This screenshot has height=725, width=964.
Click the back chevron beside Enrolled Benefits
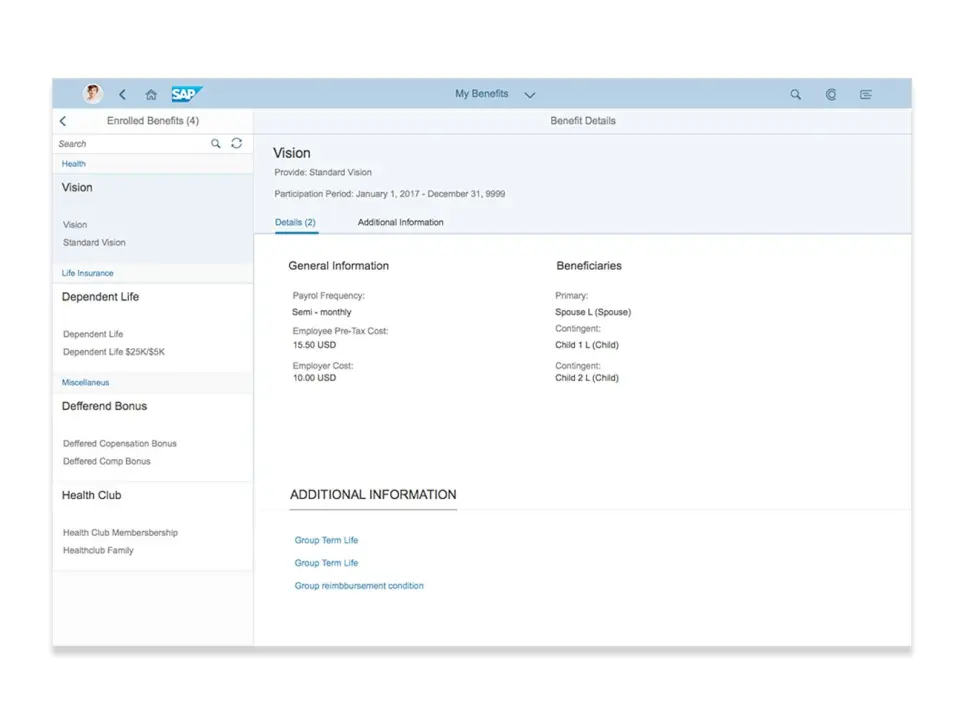63,121
